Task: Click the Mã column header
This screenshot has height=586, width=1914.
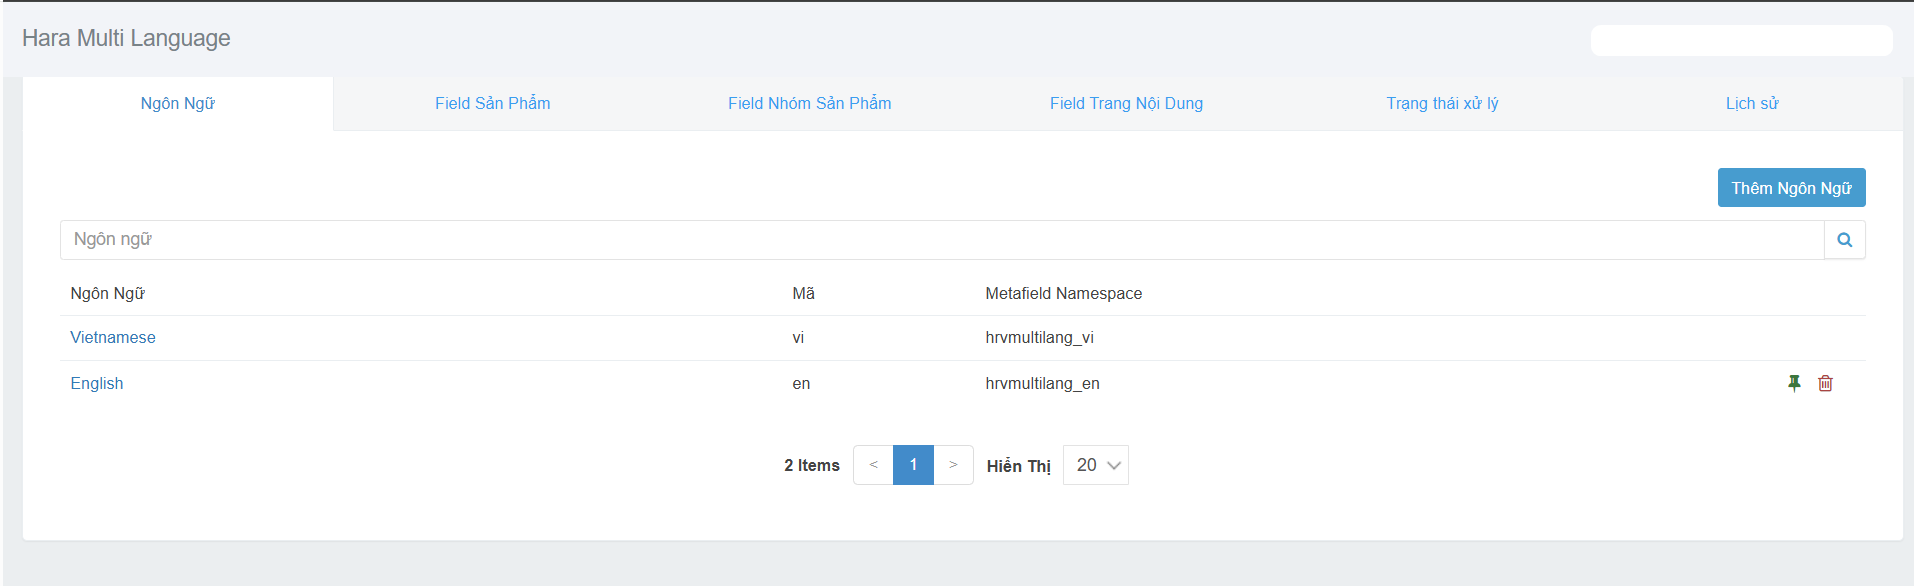Action: click(x=803, y=294)
